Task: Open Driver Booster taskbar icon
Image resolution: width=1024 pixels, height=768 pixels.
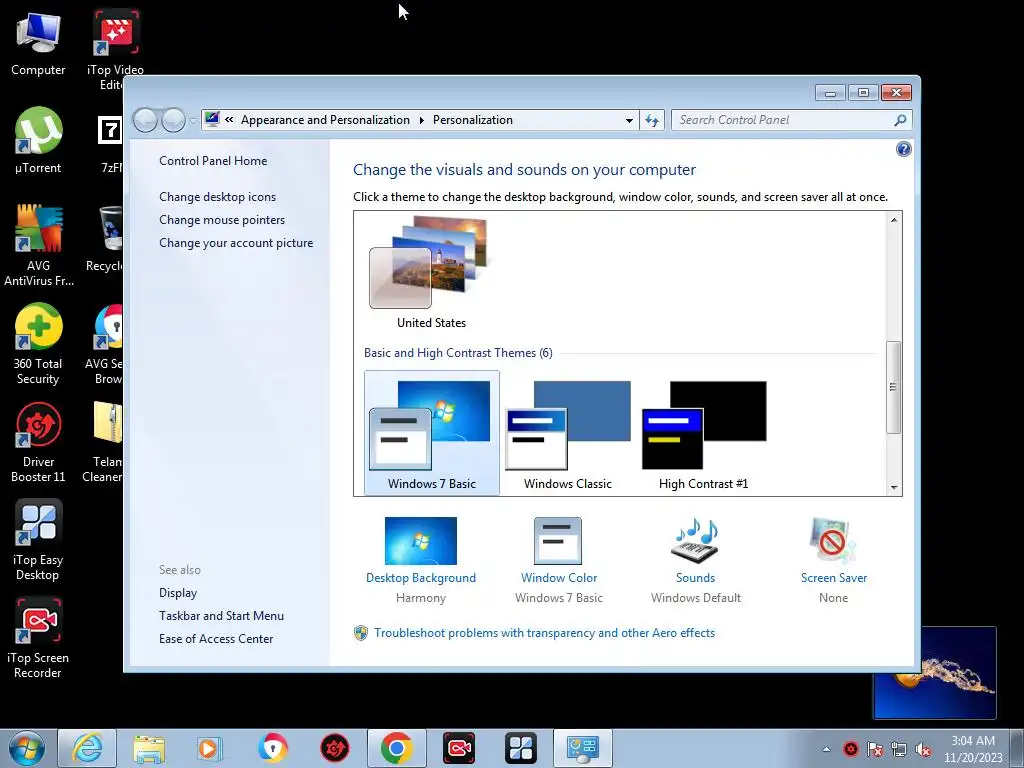Action: point(334,748)
